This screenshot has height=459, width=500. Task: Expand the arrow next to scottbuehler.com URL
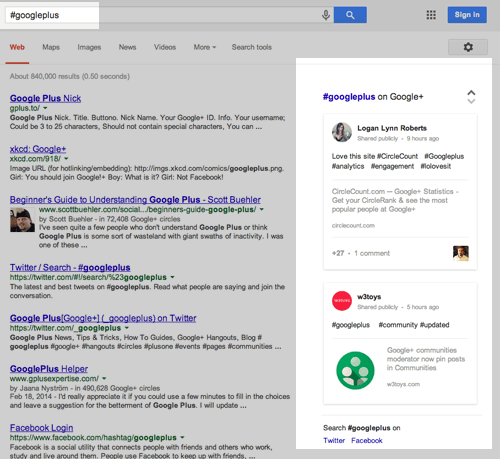click(262, 209)
